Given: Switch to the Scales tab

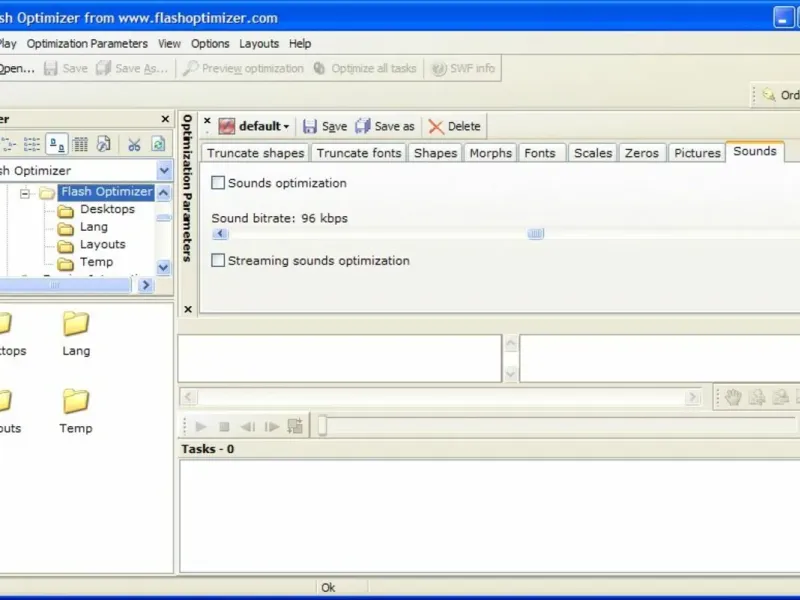Looking at the screenshot, I should [593, 153].
